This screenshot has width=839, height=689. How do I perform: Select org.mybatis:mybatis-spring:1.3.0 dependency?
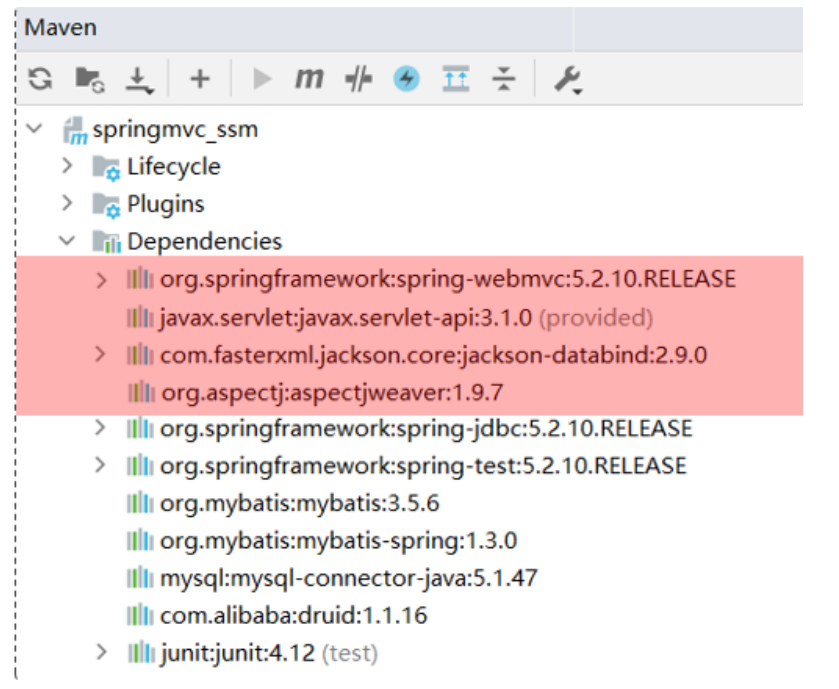point(338,541)
